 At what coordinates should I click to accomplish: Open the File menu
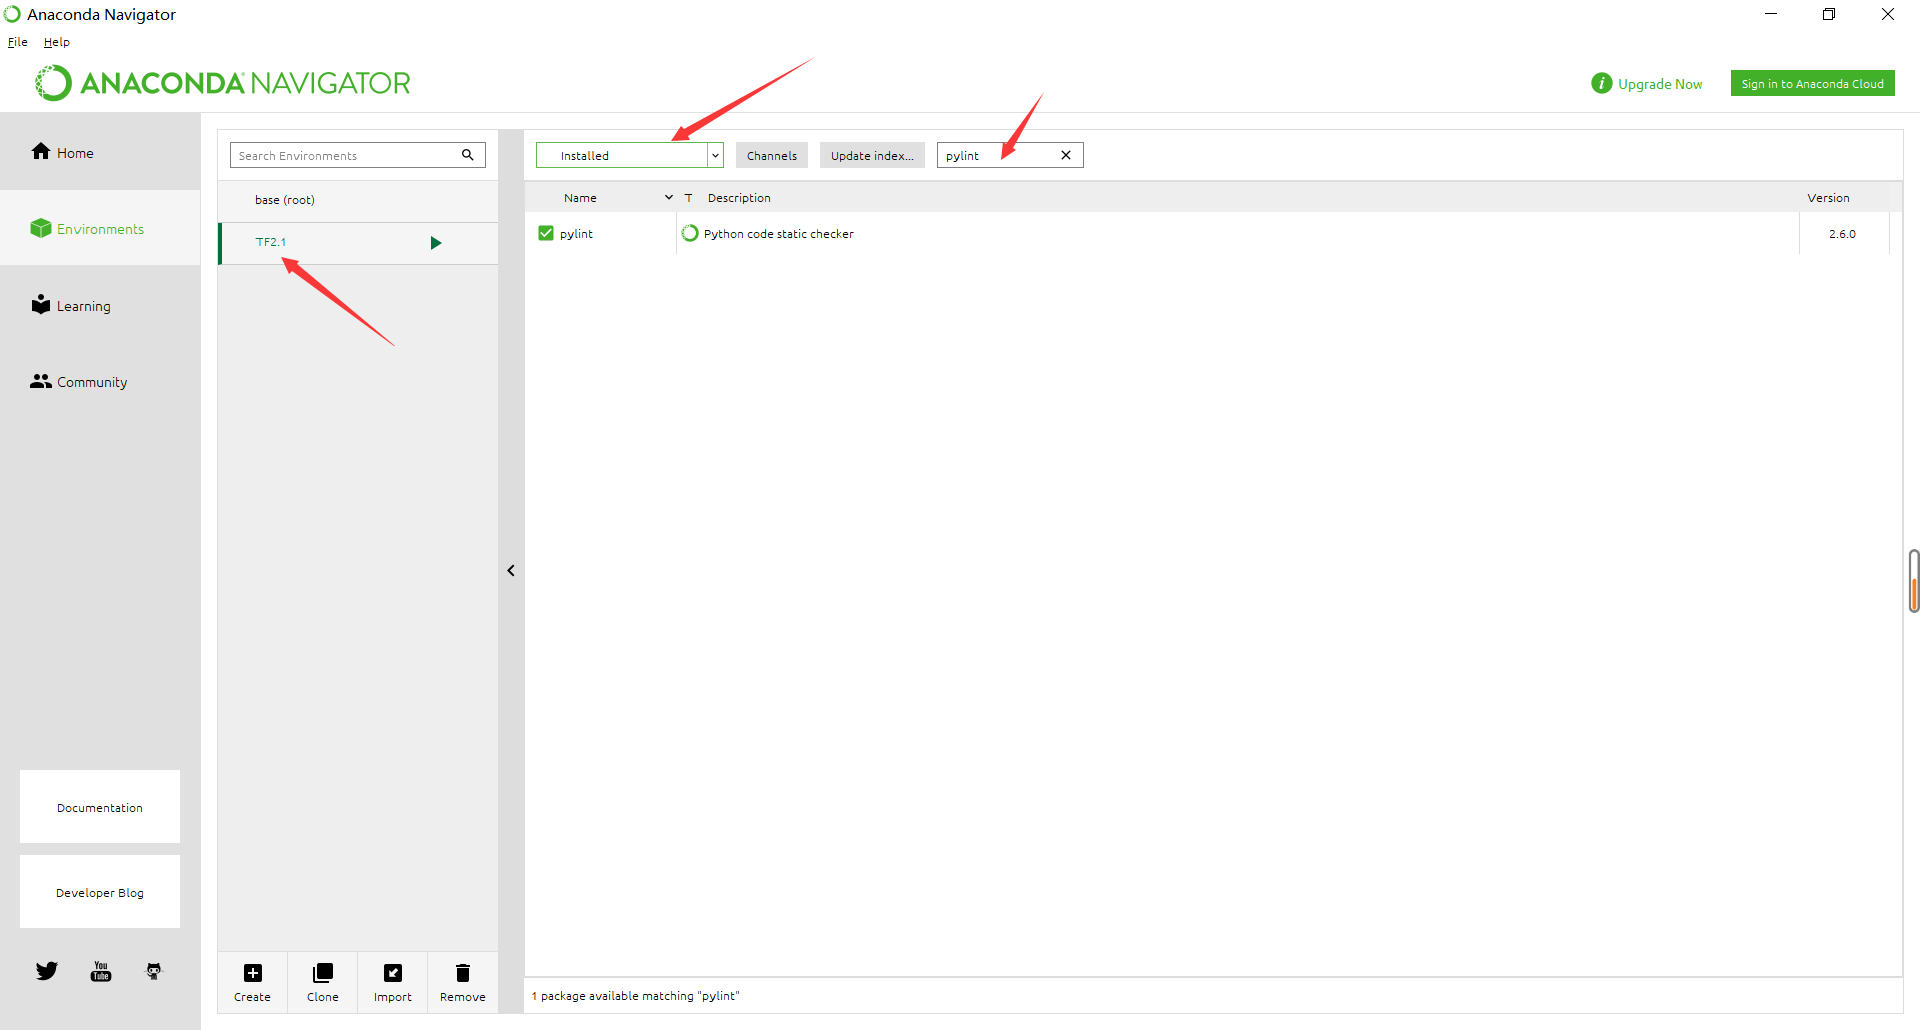point(18,42)
